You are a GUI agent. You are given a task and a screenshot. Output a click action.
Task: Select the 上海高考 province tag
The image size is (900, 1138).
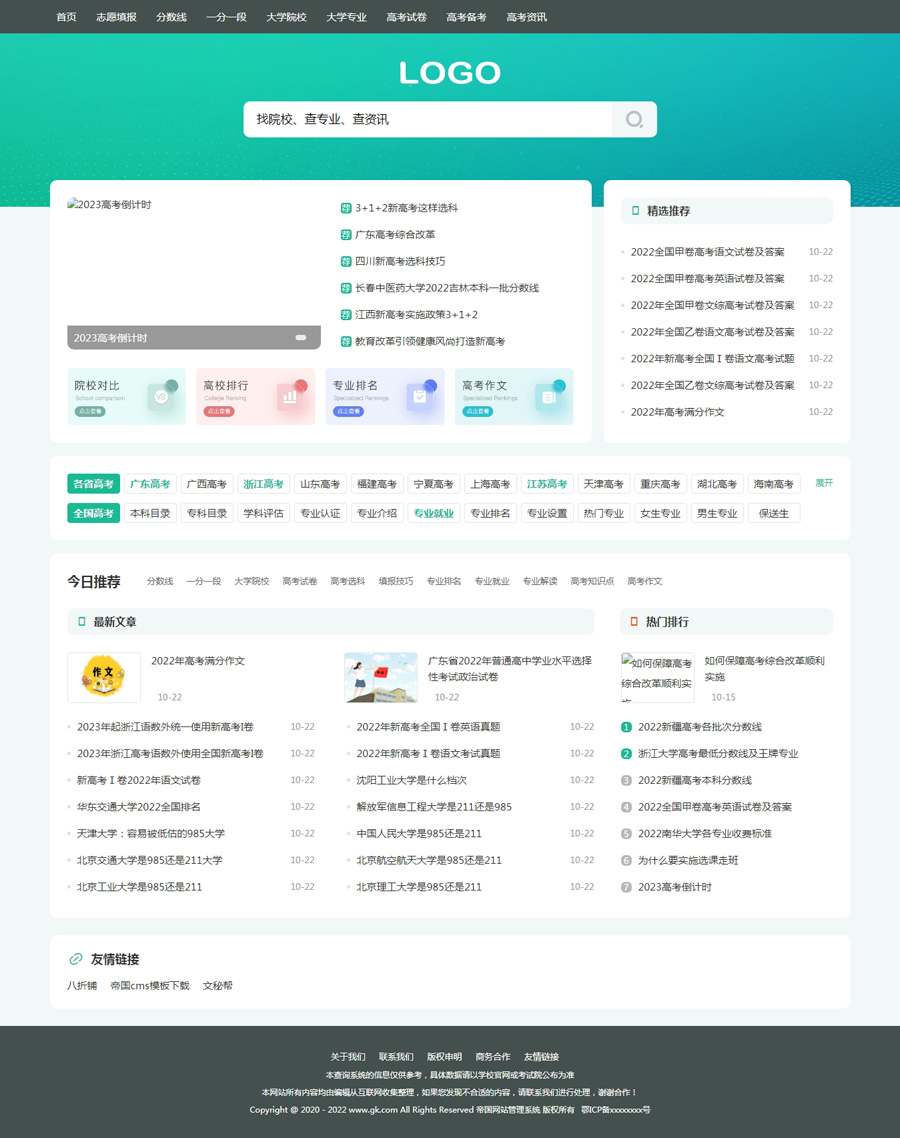[x=490, y=484]
